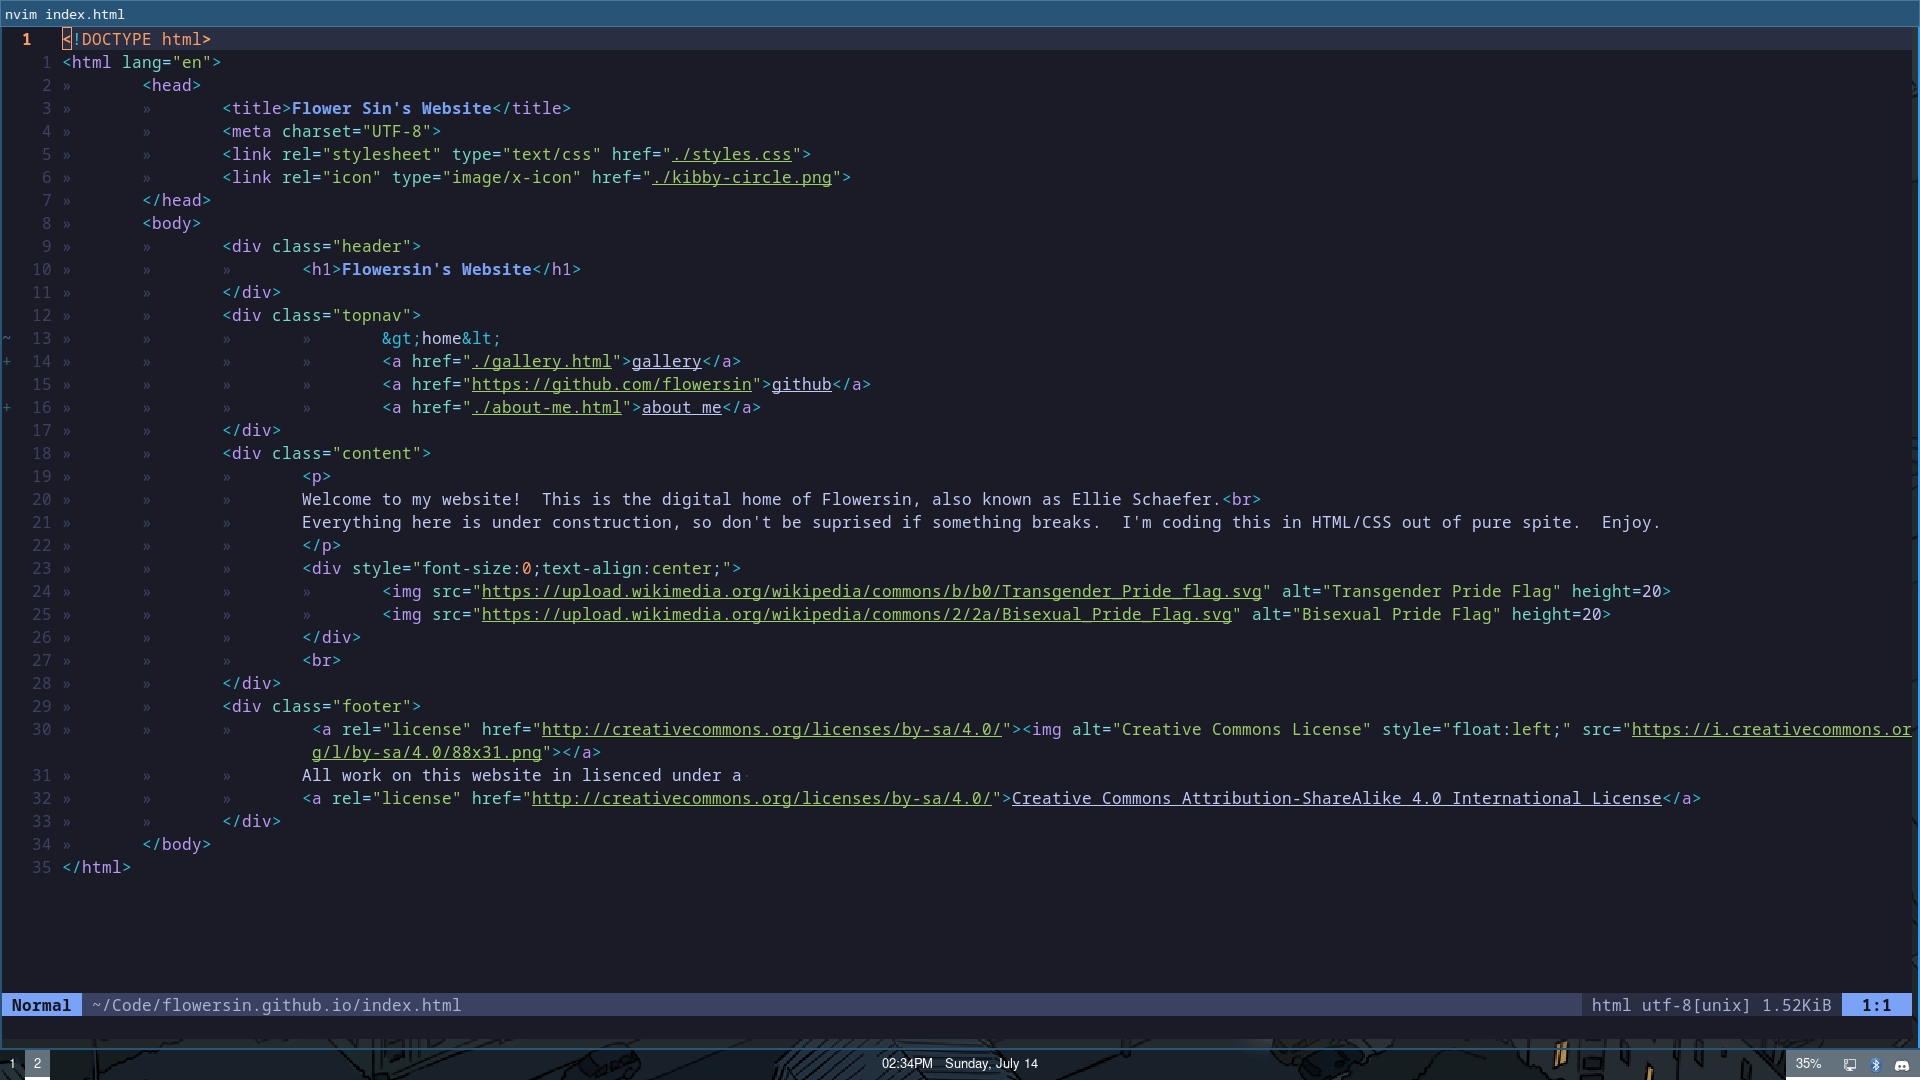Click the All work on this website line
The height and width of the screenshot is (1080, 1920).
521,775
